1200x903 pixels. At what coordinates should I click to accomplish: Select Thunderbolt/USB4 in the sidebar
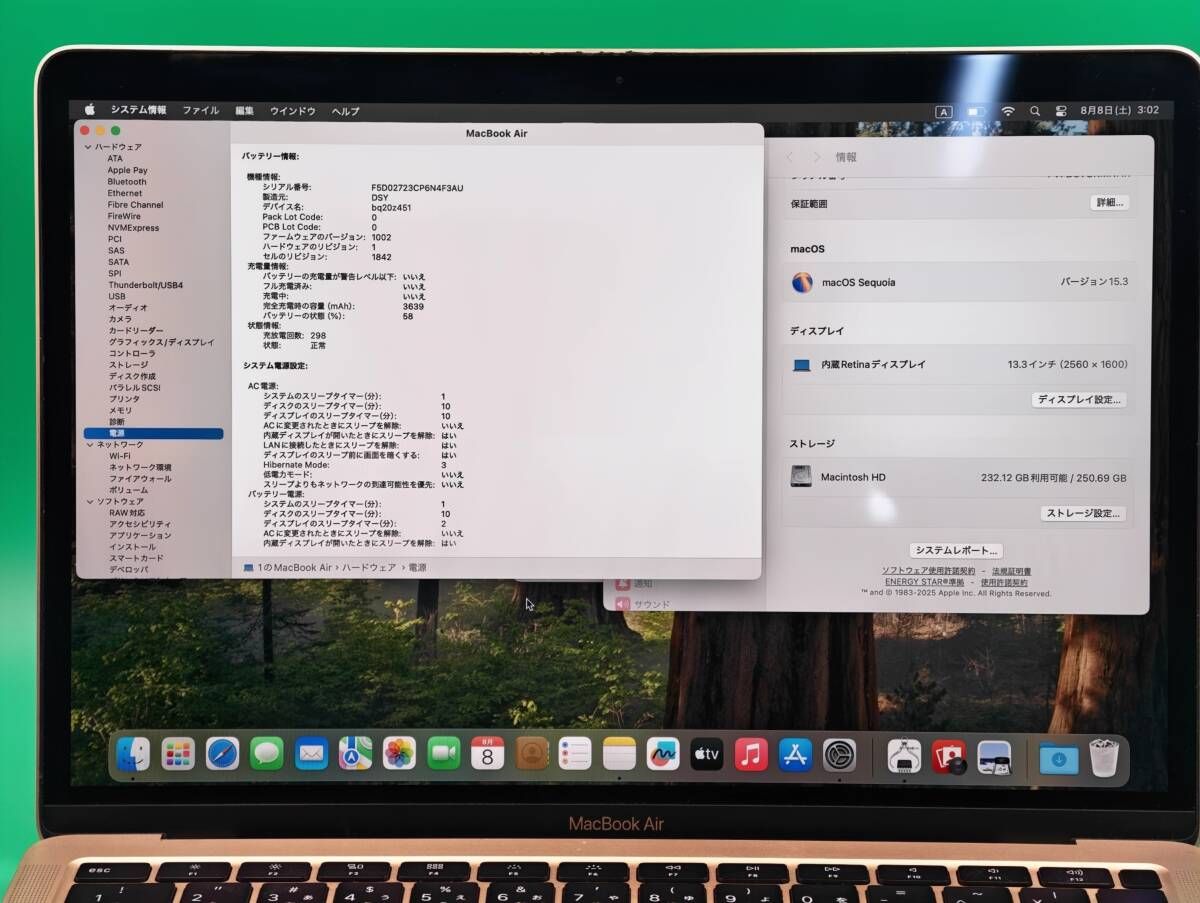click(145, 285)
